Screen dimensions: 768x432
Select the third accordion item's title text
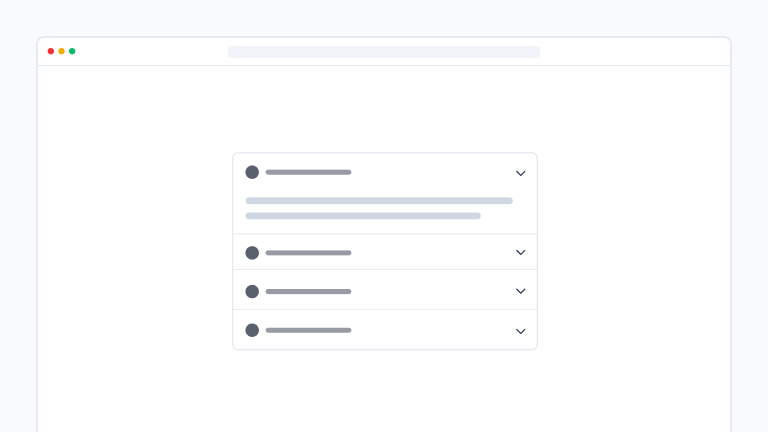tap(308, 292)
